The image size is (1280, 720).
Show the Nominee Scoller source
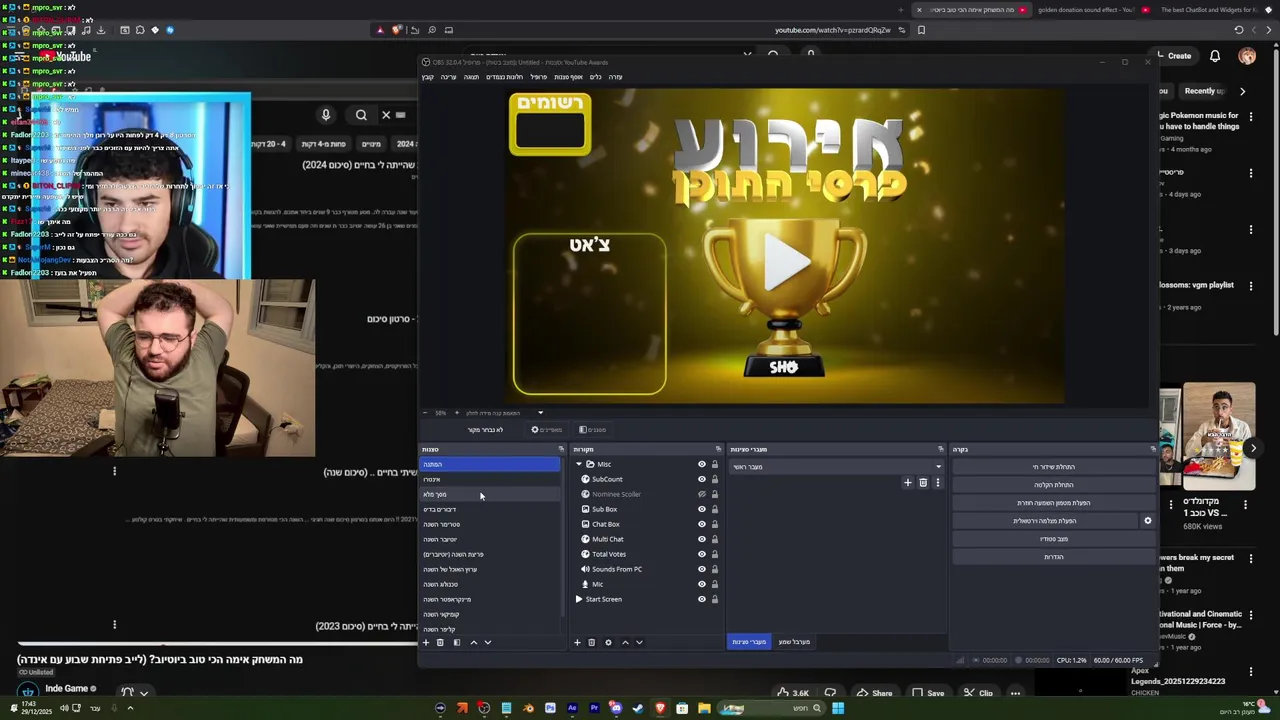(x=701, y=494)
